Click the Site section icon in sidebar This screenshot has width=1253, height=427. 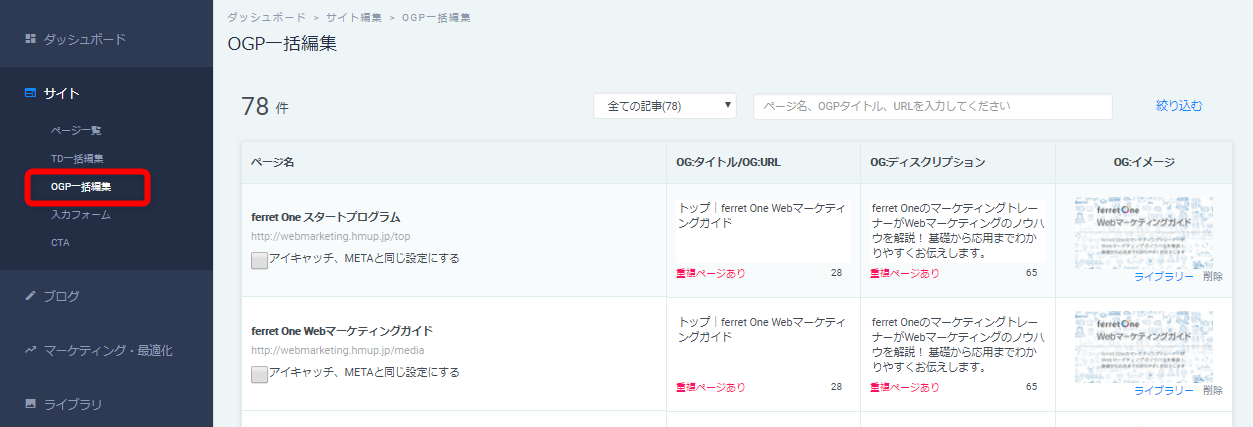click(30, 93)
